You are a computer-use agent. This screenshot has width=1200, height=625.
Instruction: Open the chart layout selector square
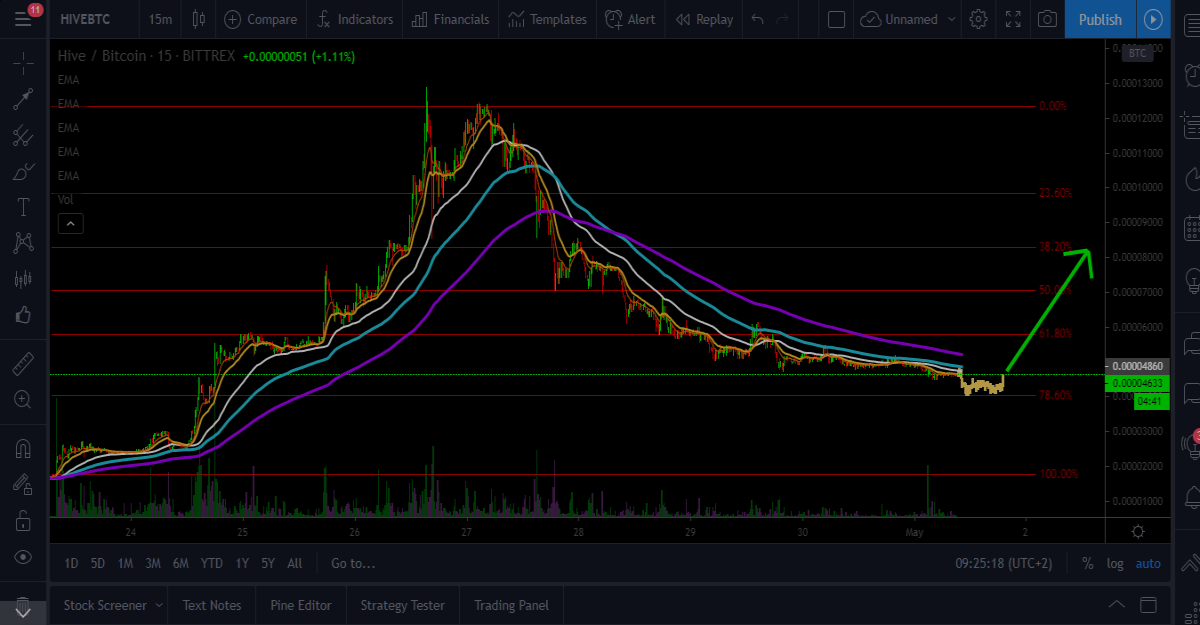tap(837, 19)
